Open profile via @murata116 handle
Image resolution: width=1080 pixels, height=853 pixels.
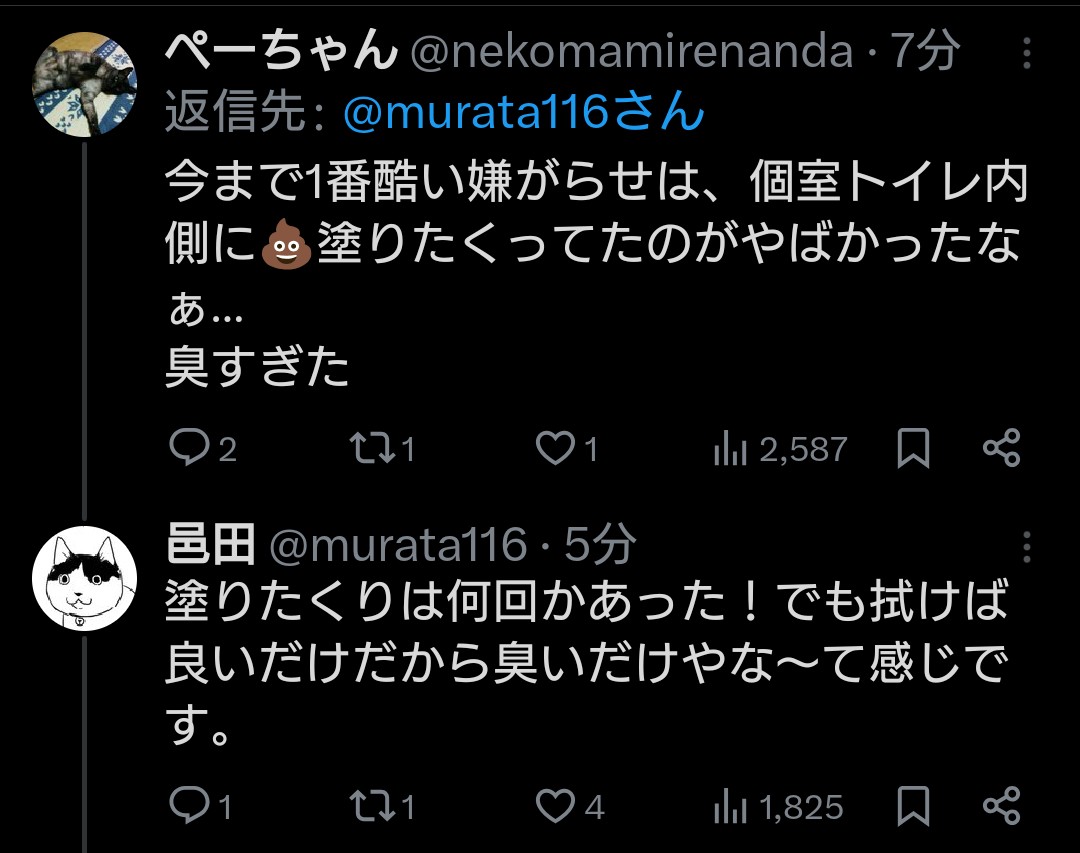(x=398, y=546)
